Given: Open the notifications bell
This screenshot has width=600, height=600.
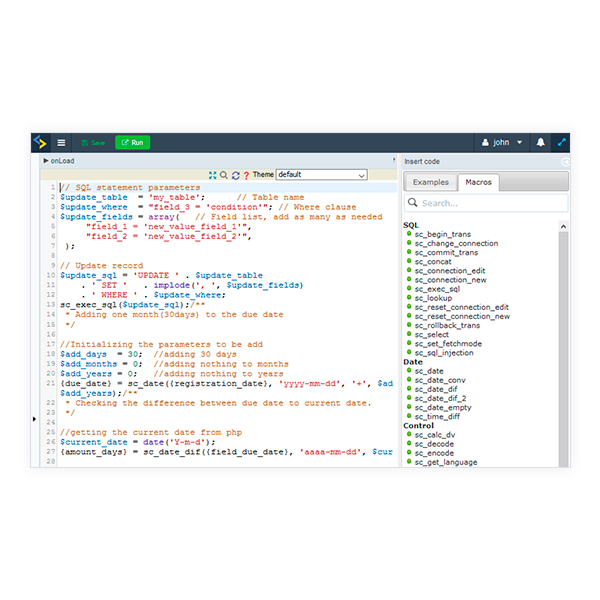Looking at the screenshot, I should (541, 142).
